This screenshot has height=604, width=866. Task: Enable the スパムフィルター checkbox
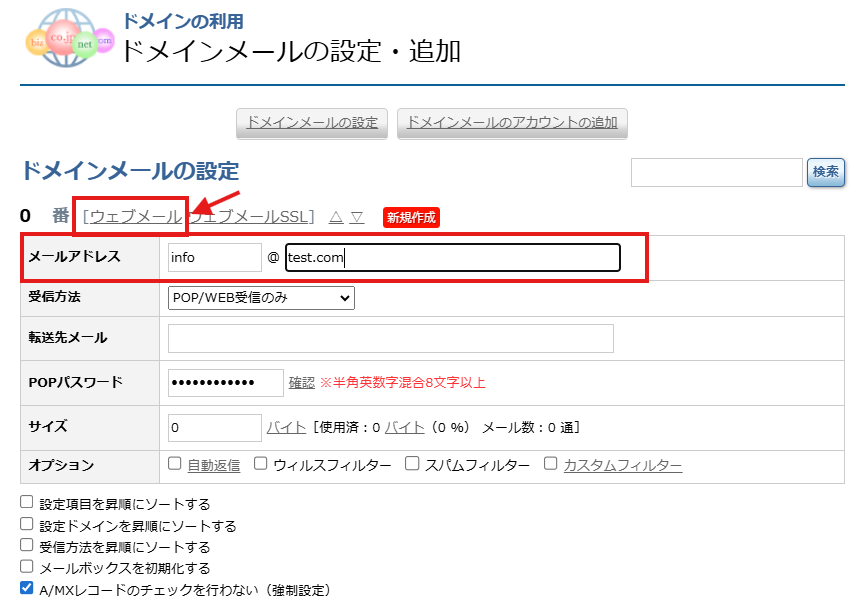tap(412, 464)
